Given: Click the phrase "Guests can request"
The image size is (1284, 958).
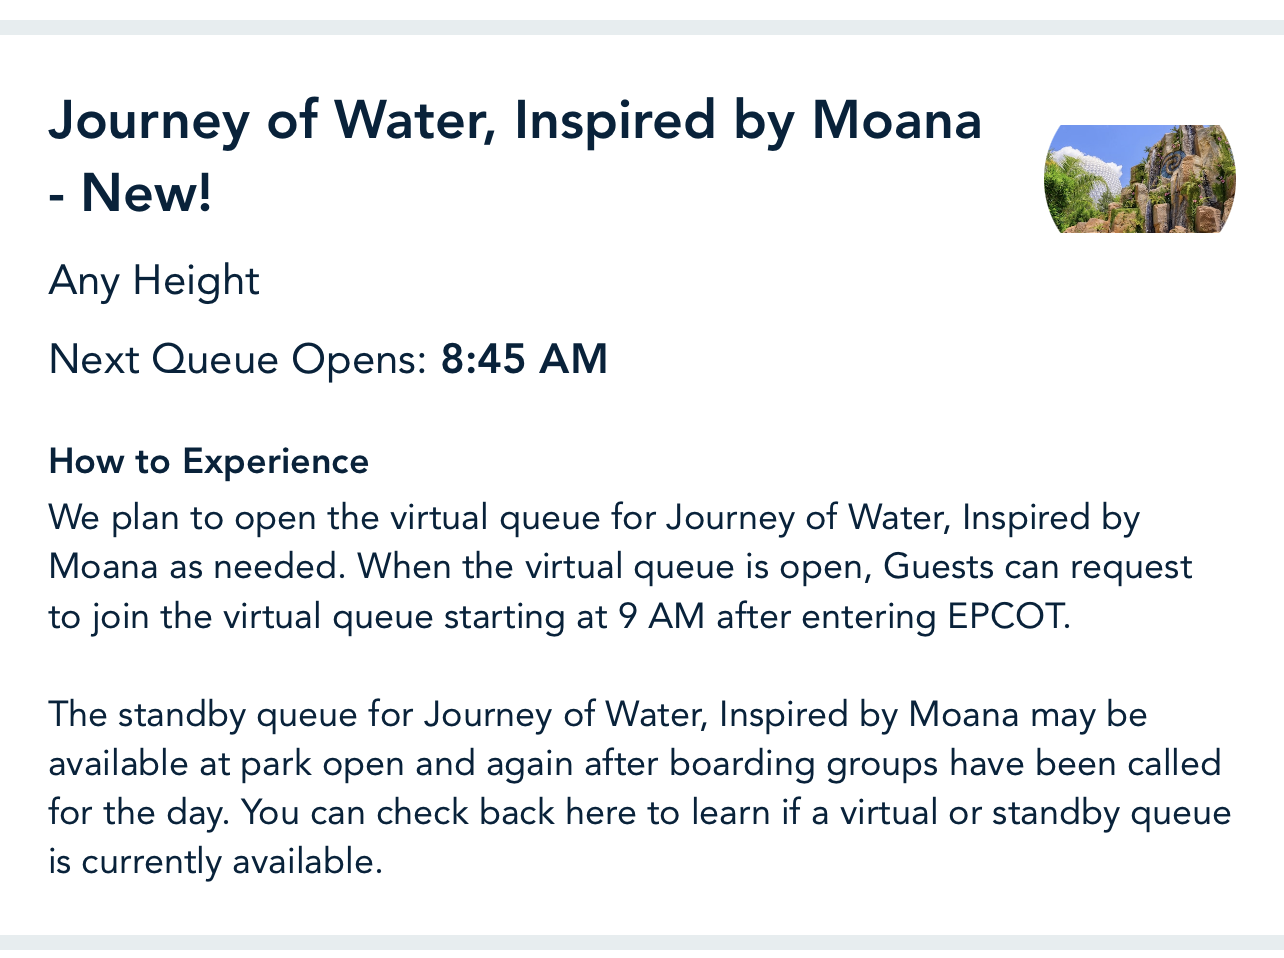Looking at the screenshot, I should coord(1038,567).
